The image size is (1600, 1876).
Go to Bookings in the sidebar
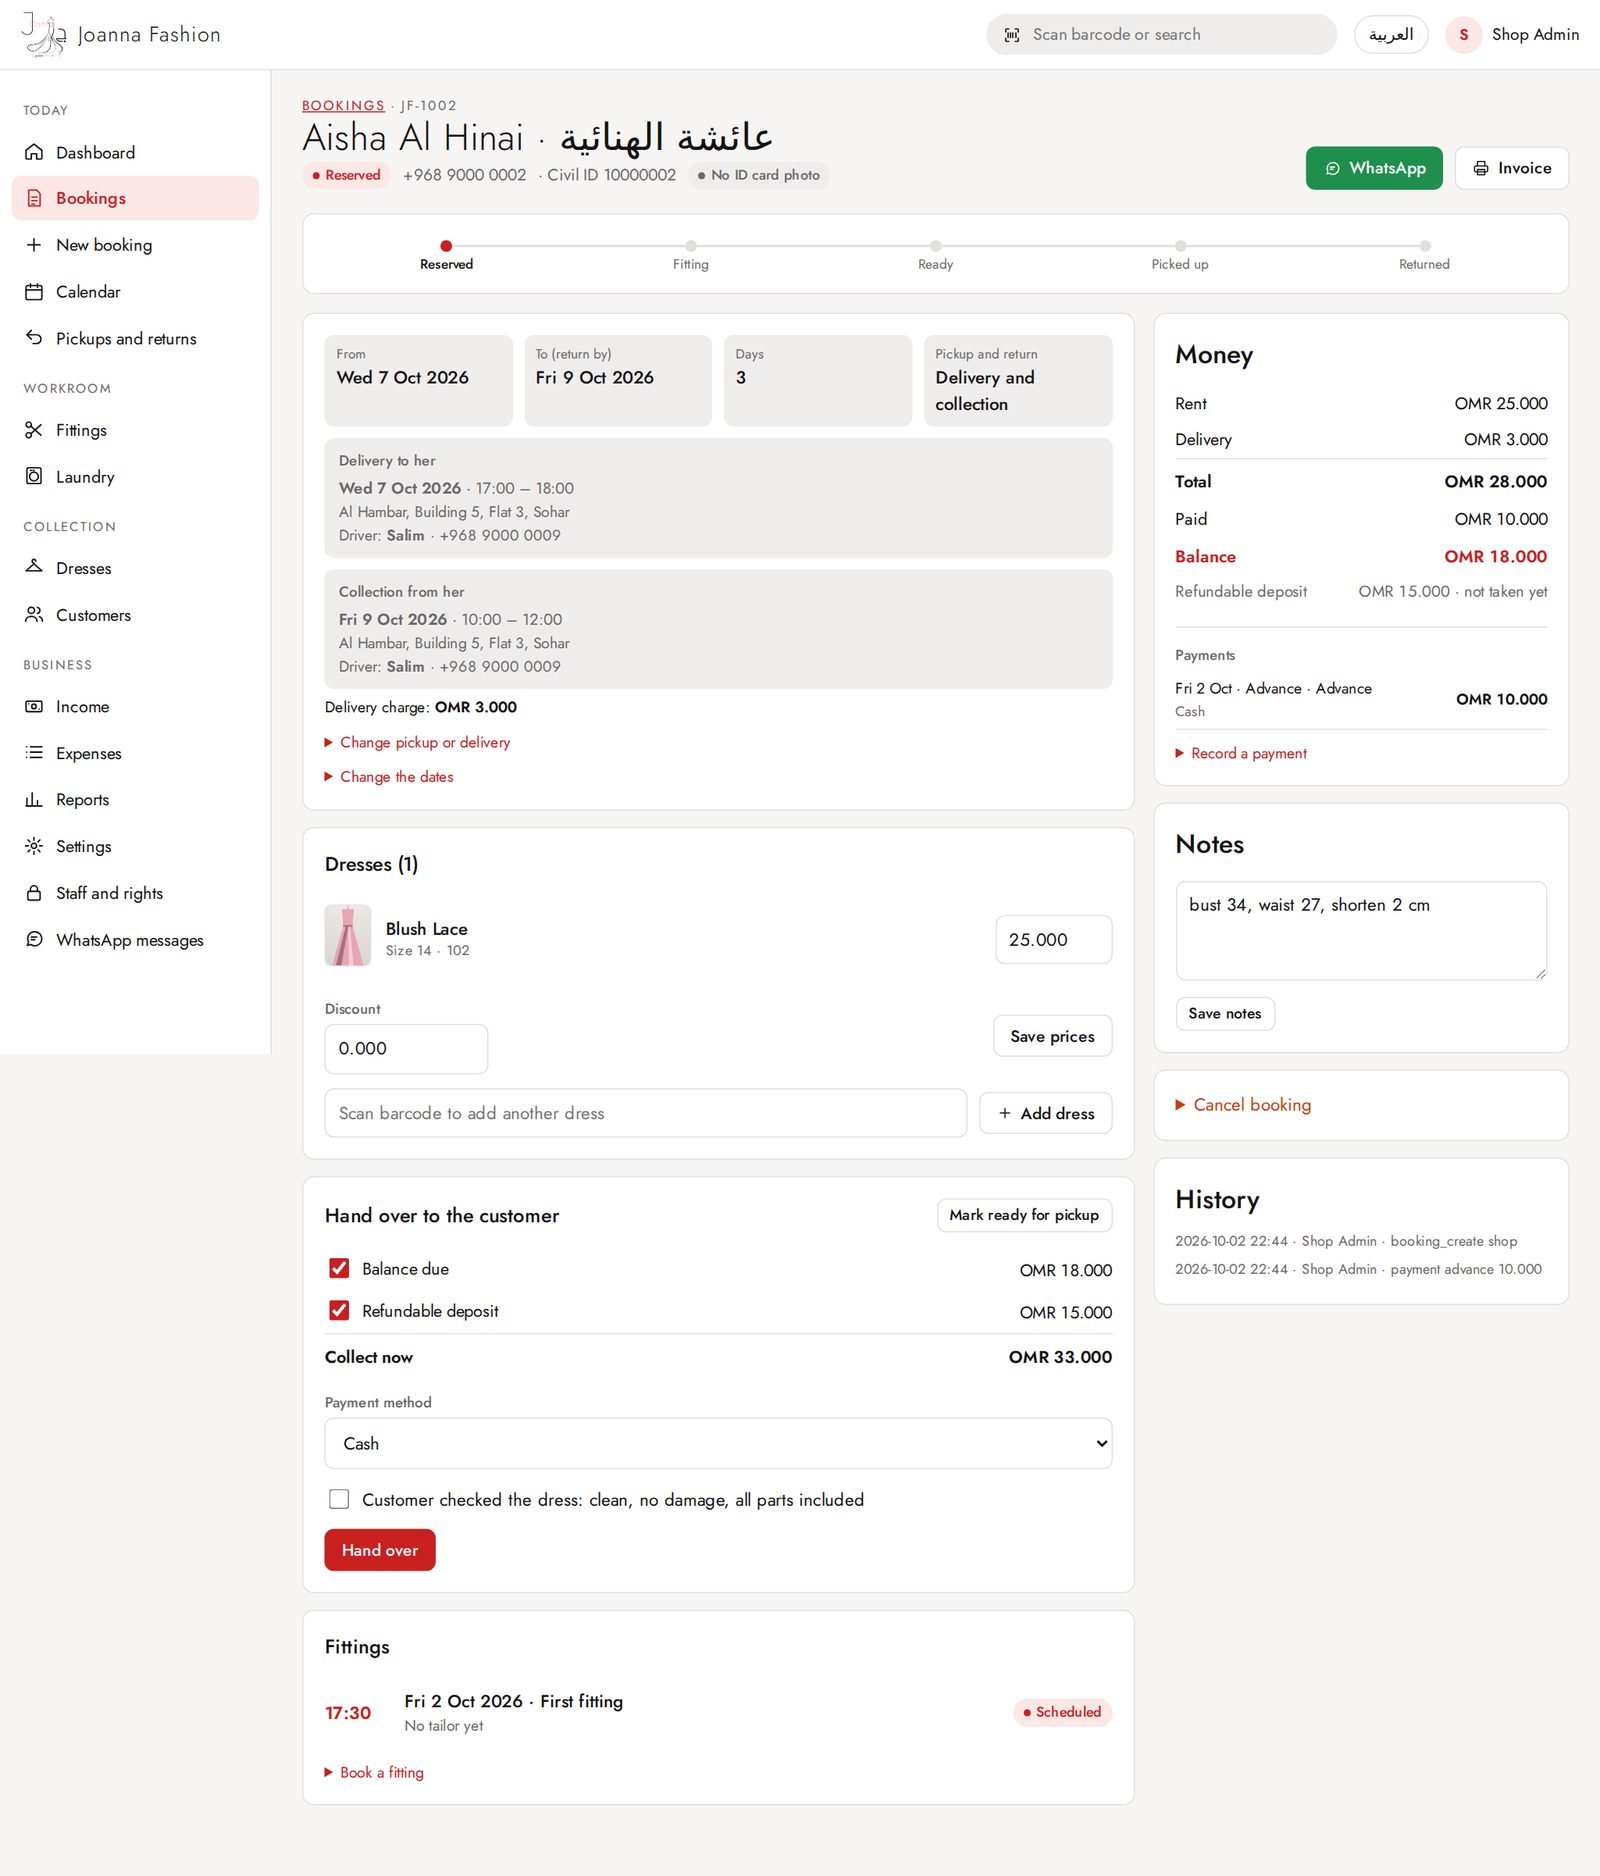click(135, 198)
